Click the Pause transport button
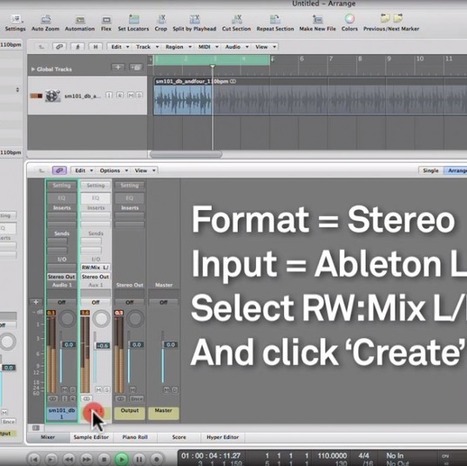The image size is (467, 466). click(139, 459)
